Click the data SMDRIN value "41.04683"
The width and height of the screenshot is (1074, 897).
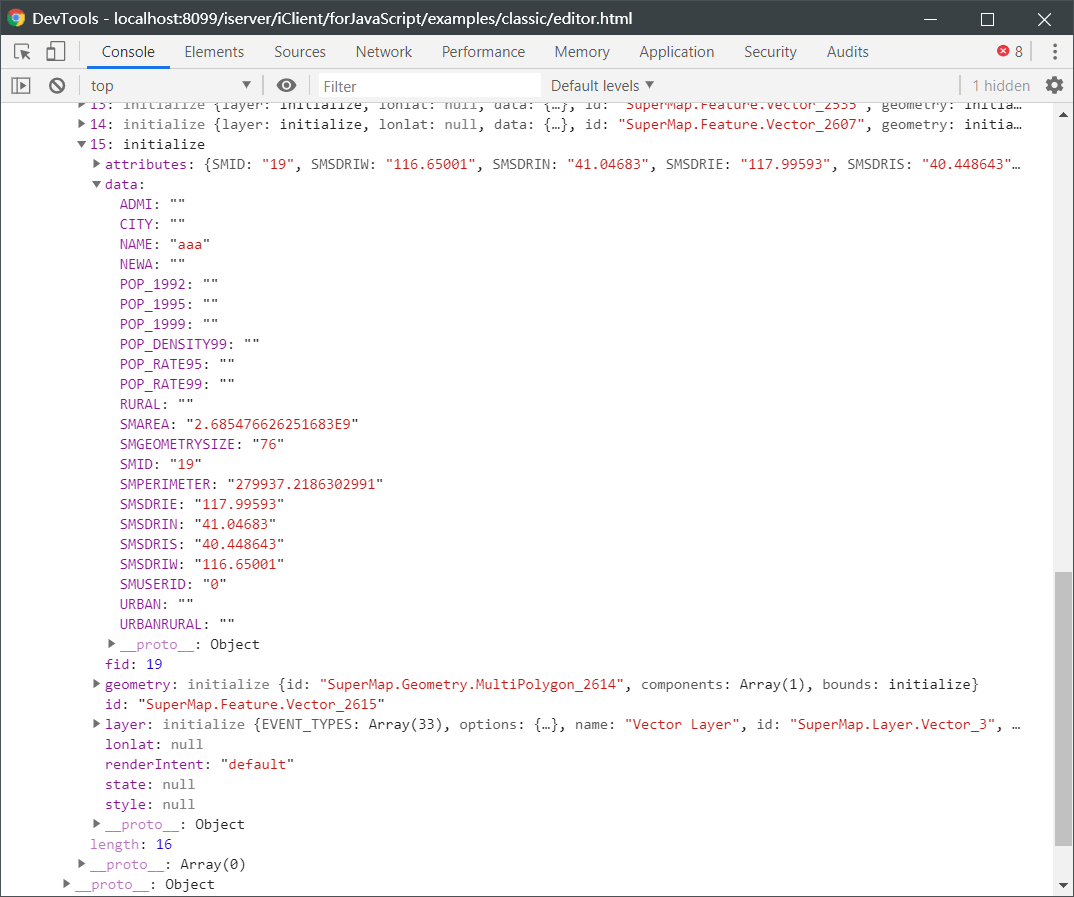click(235, 524)
